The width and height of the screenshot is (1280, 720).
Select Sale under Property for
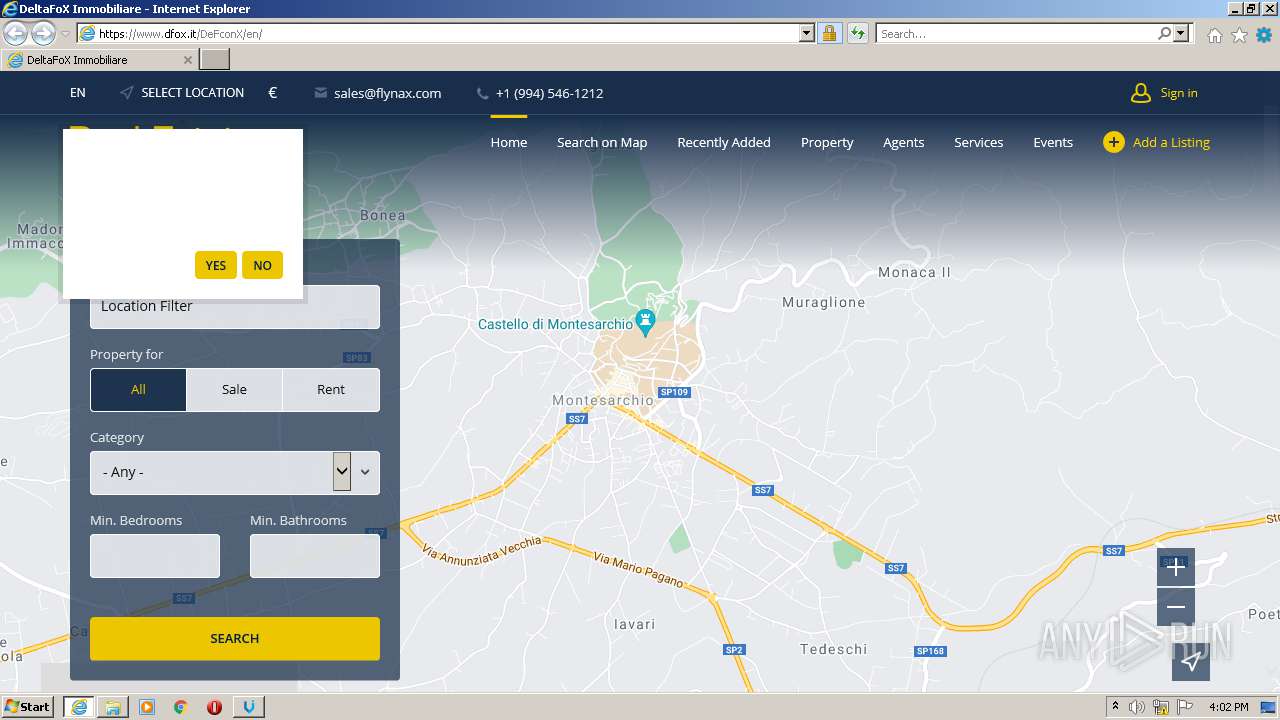point(234,390)
